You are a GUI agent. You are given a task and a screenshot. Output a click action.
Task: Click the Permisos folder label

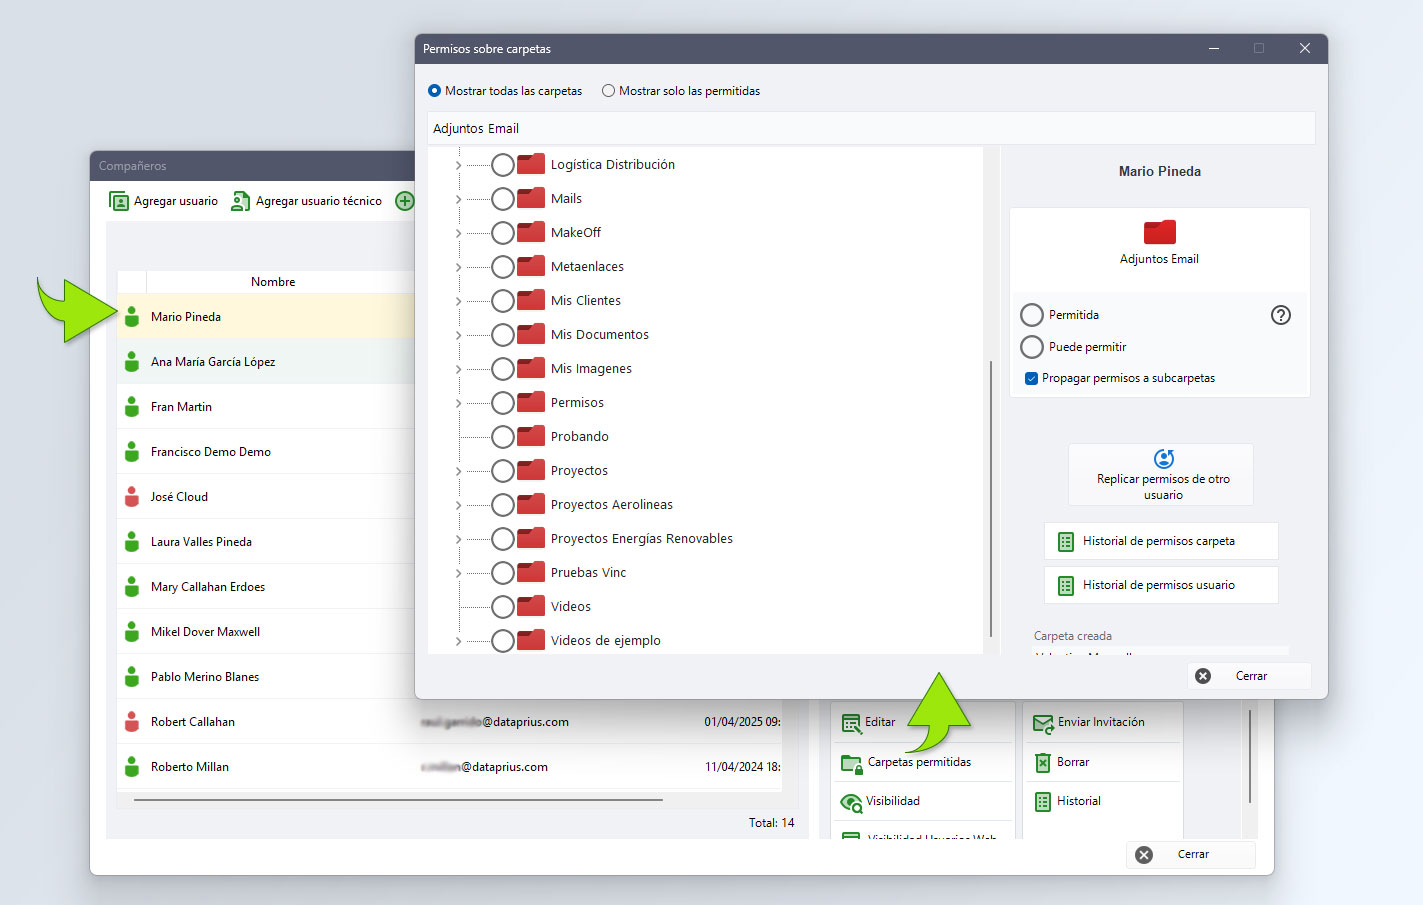[577, 403]
